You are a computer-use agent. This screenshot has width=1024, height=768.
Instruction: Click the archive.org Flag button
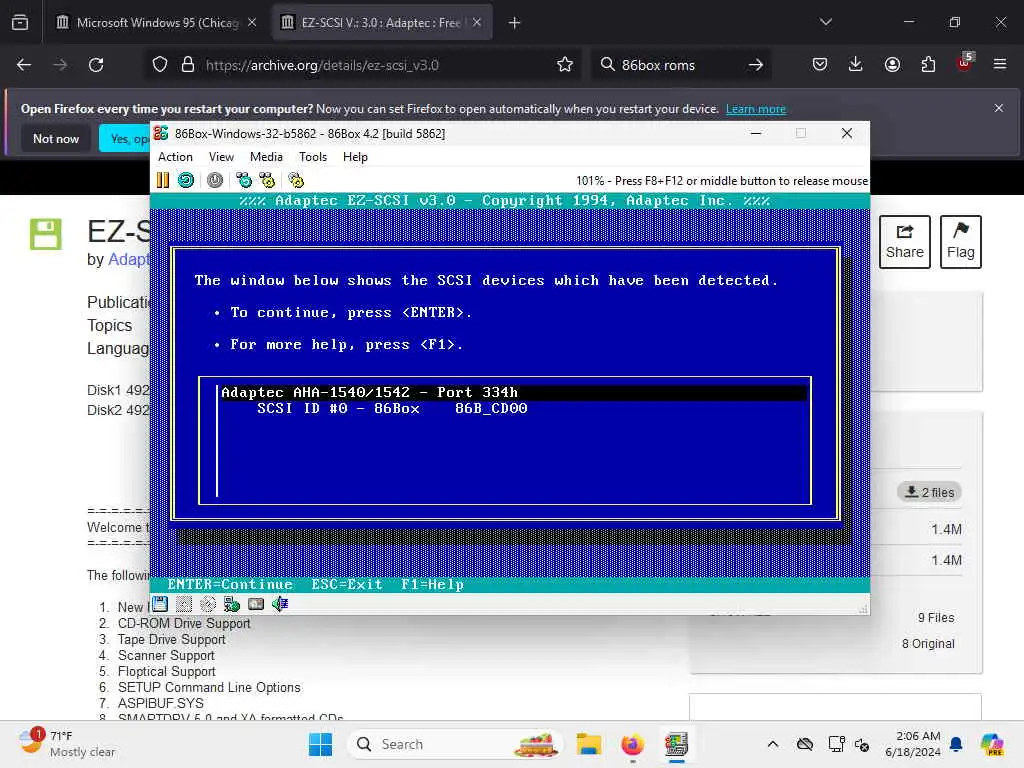[961, 242]
